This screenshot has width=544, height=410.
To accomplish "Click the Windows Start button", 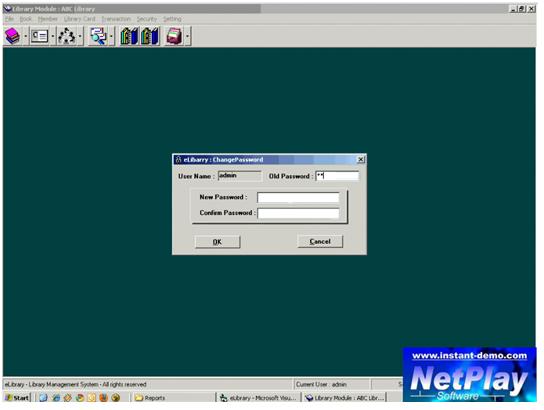I will click(17, 398).
